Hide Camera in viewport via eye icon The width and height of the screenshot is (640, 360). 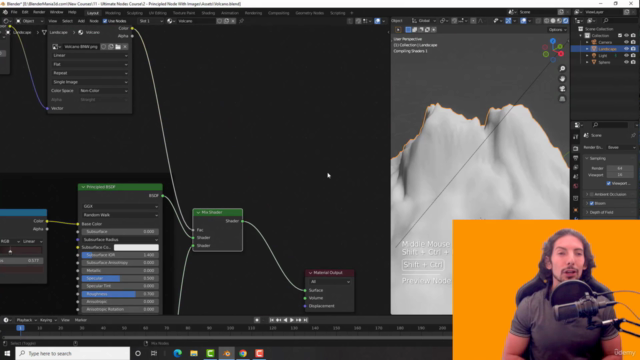(627, 42)
